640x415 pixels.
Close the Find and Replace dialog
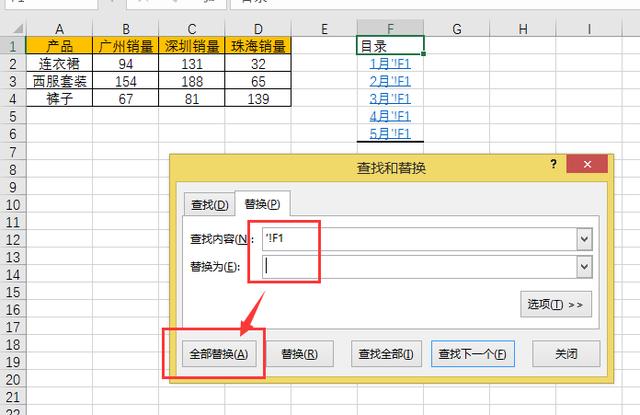tap(587, 164)
